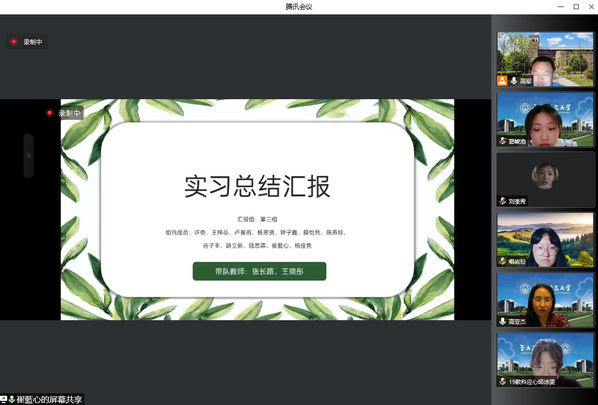Image resolution: width=598 pixels, height=405 pixels.
Task: Click the muted mic icon on the landscape-background tile
Action: (503, 261)
